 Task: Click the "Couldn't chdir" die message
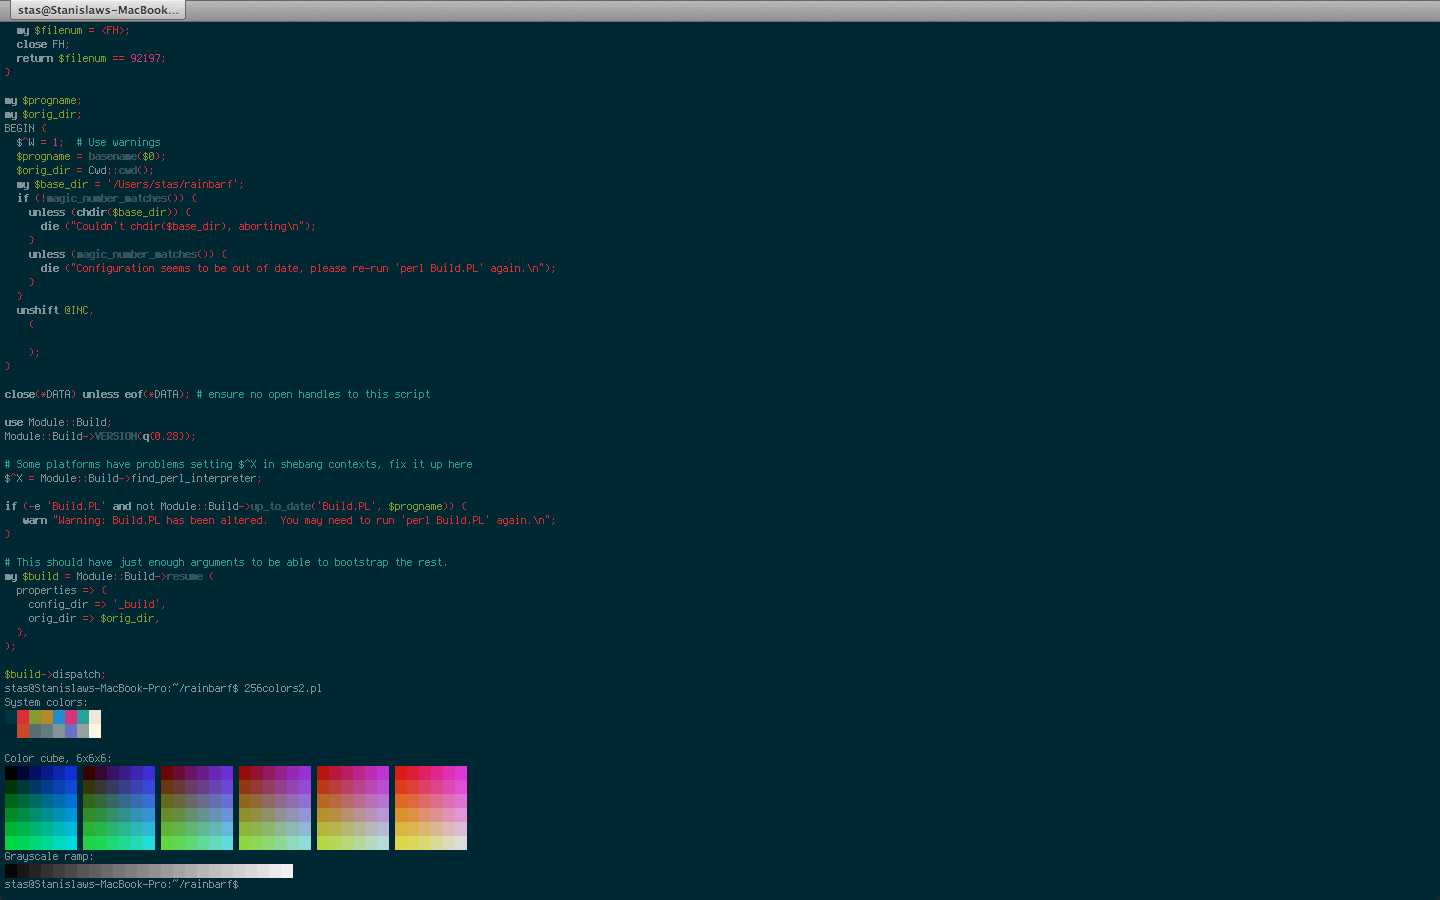click(x=190, y=227)
